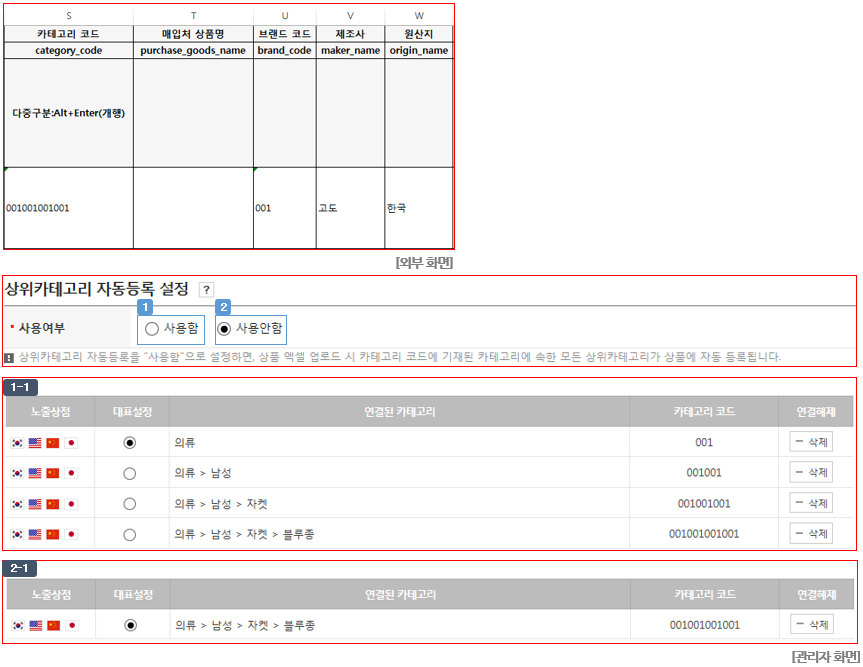Screen dimensions: 863x667
Task: Select the Japanese flag in the 001001 row
Action: coord(71,473)
